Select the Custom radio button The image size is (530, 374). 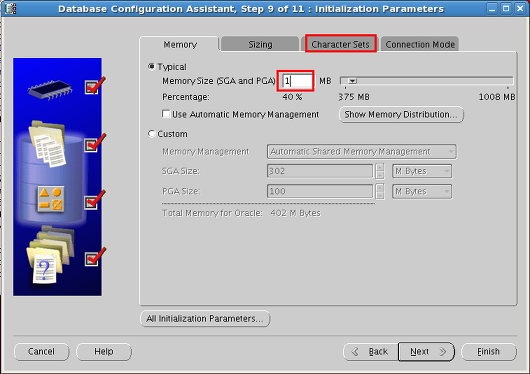coord(151,134)
